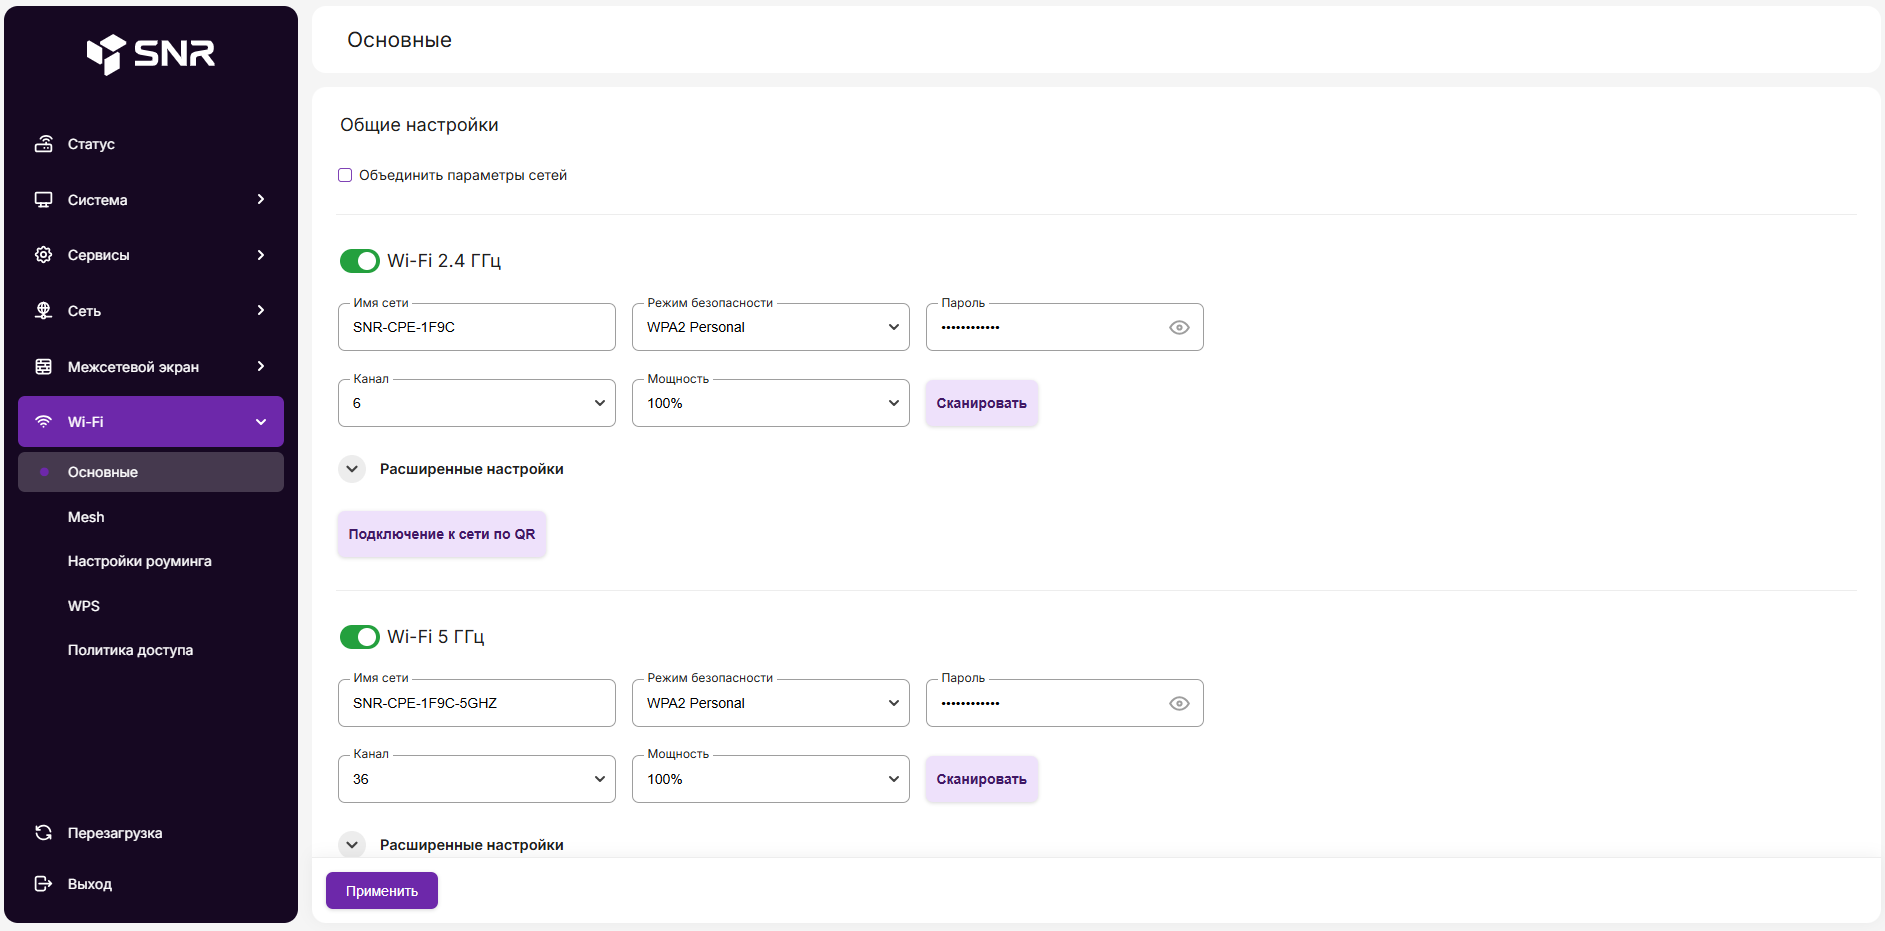Click the Система monitor icon
The height and width of the screenshot is (931, 1885).
[43, 200]
